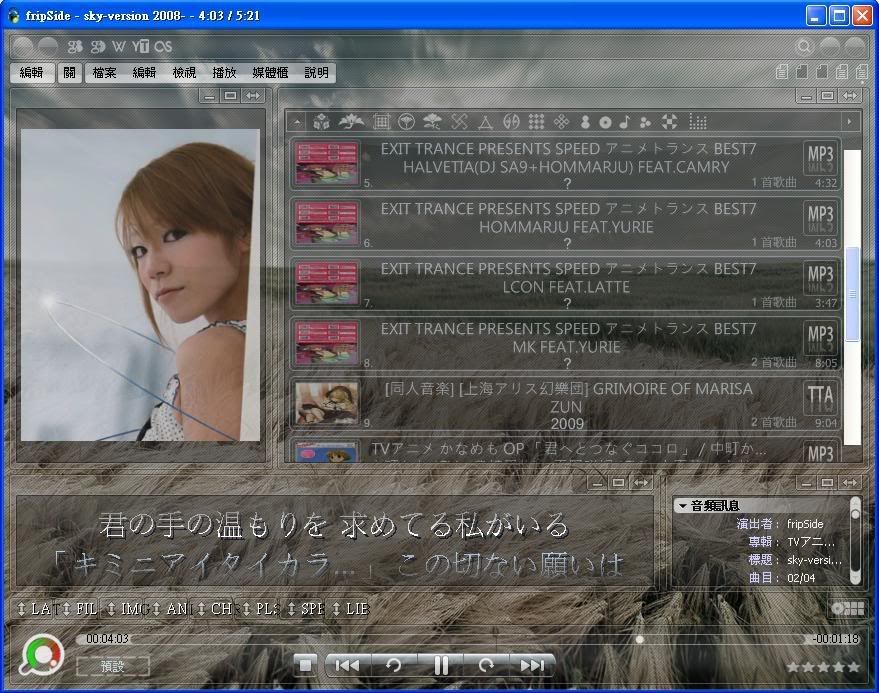Select the GRIMOIRE OF MARISA playlist entry
Viewport: 879px width, 693px height.
click(566, 404)
